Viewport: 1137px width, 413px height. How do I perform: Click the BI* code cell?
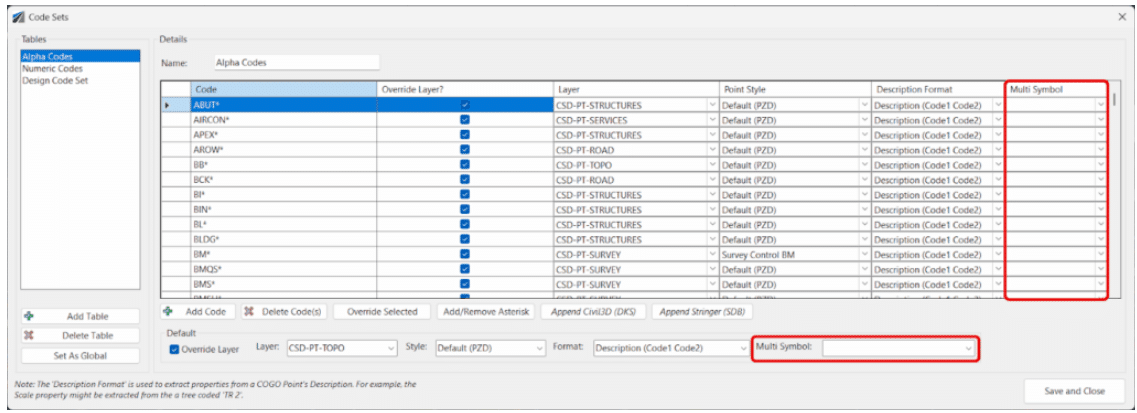(x=284, y=195)
